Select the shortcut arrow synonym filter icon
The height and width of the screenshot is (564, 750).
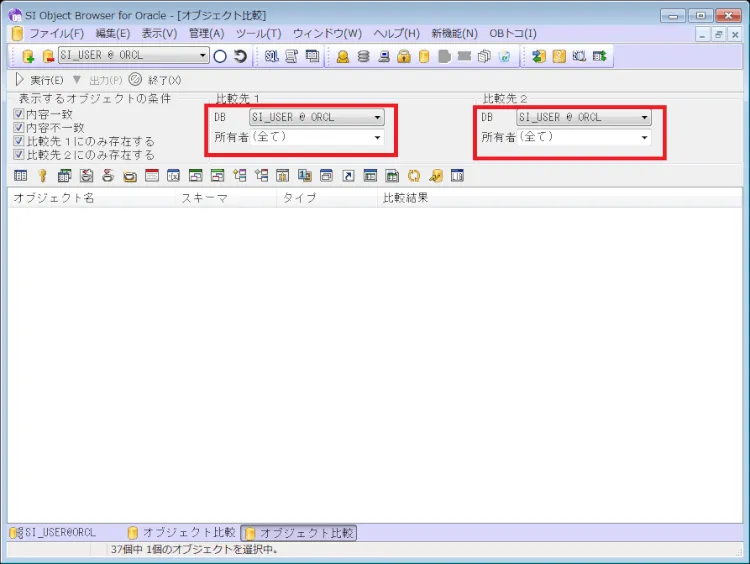click(x=348, y=176)
